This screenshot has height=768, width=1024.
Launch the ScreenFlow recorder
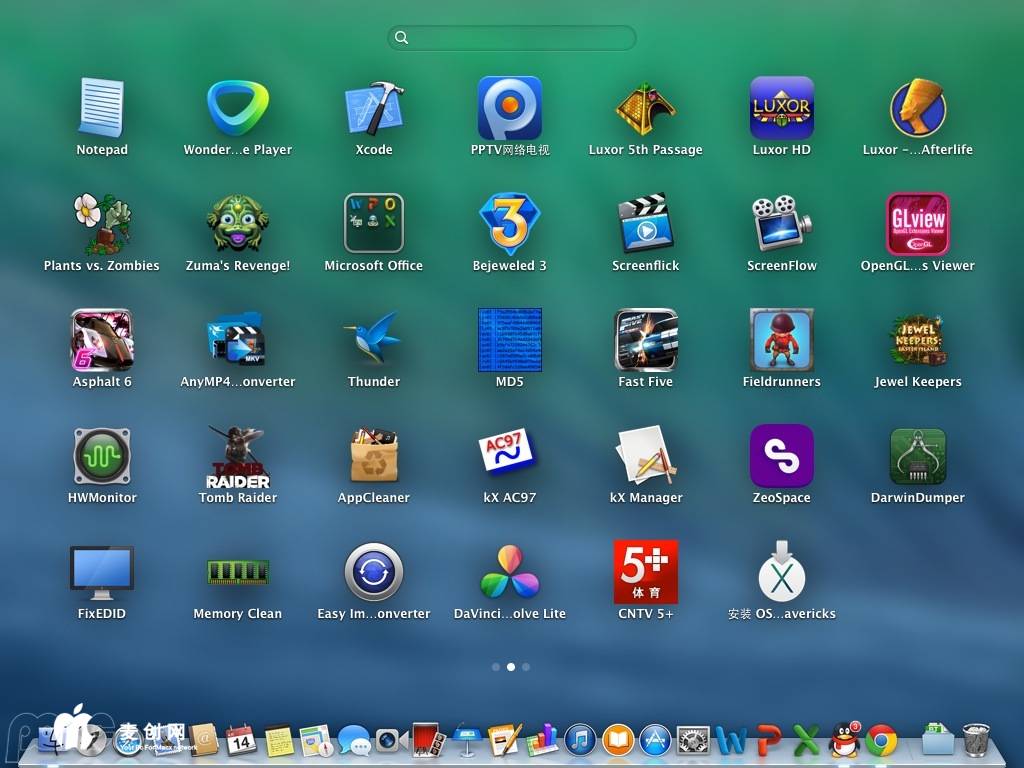[782, 225]
